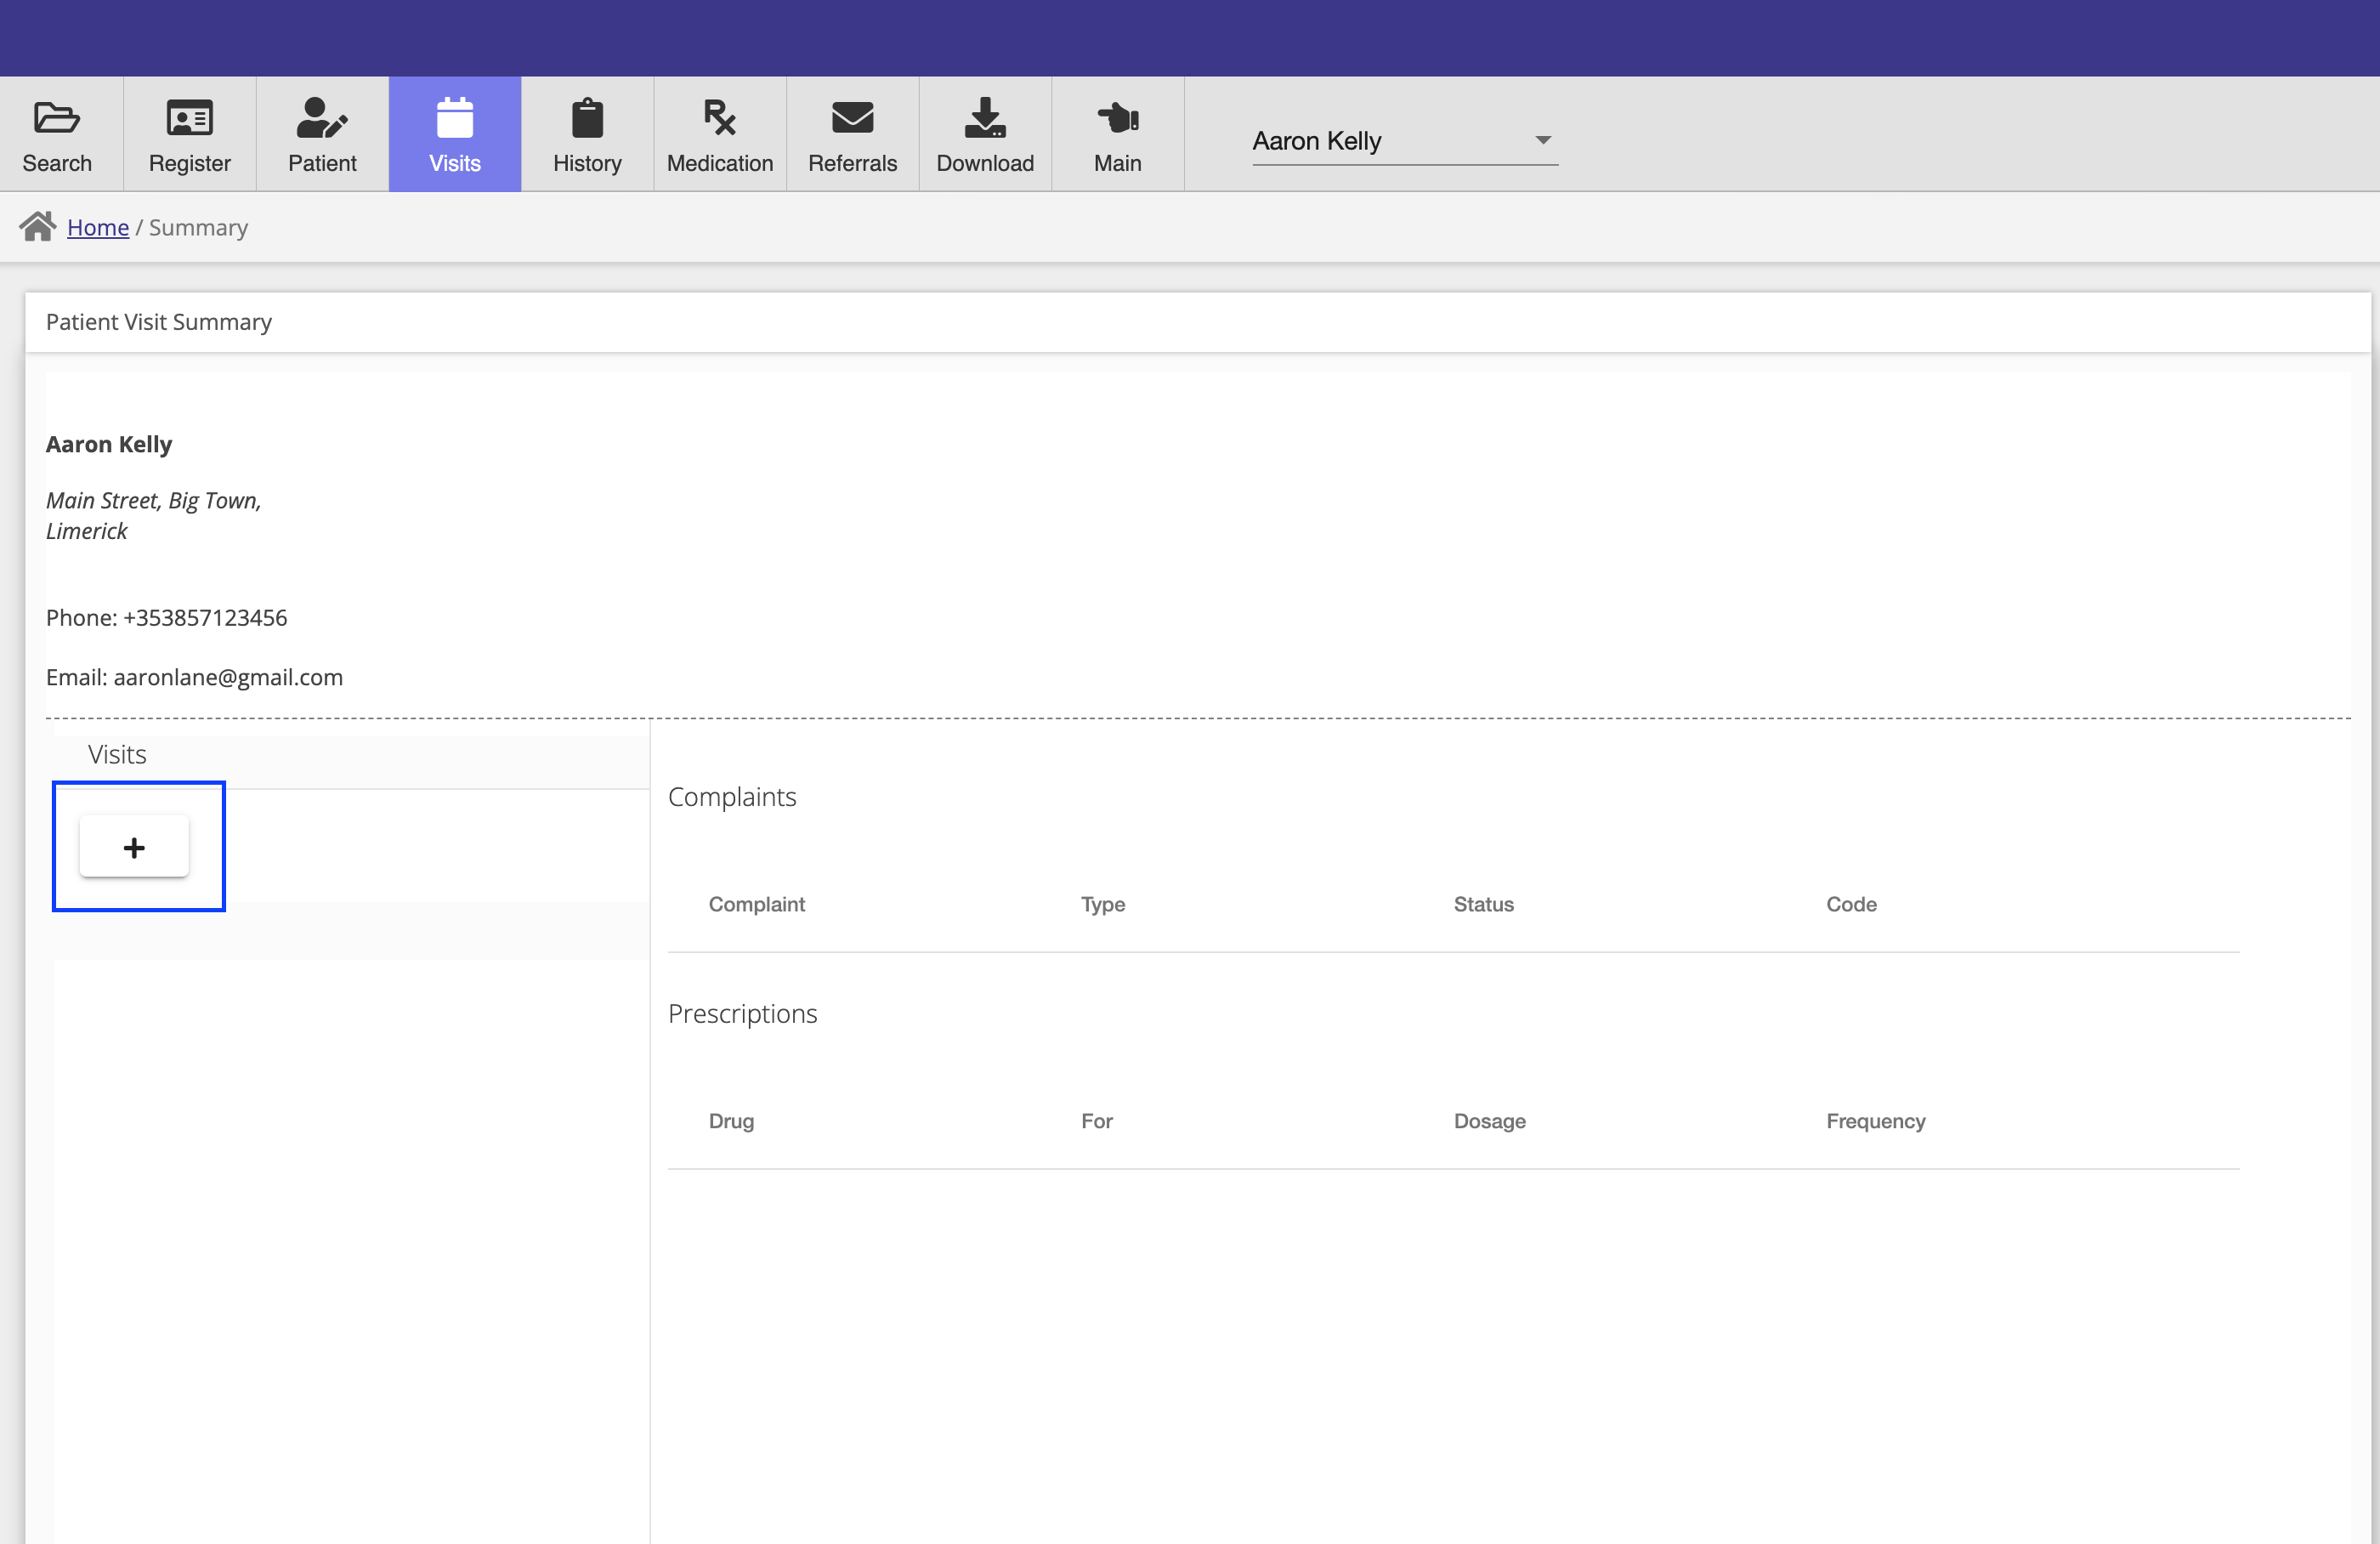Follow the Home breadcrumb link
Image resolution: width=2380 pixels, height=1544 pixels.
click(98, 227)
